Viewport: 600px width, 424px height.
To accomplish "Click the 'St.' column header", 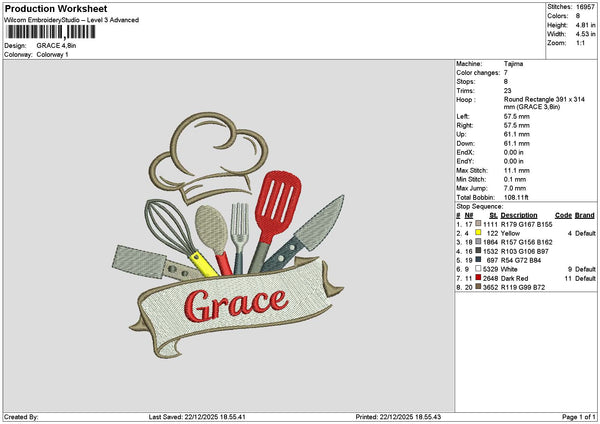I will click(493, 215).
